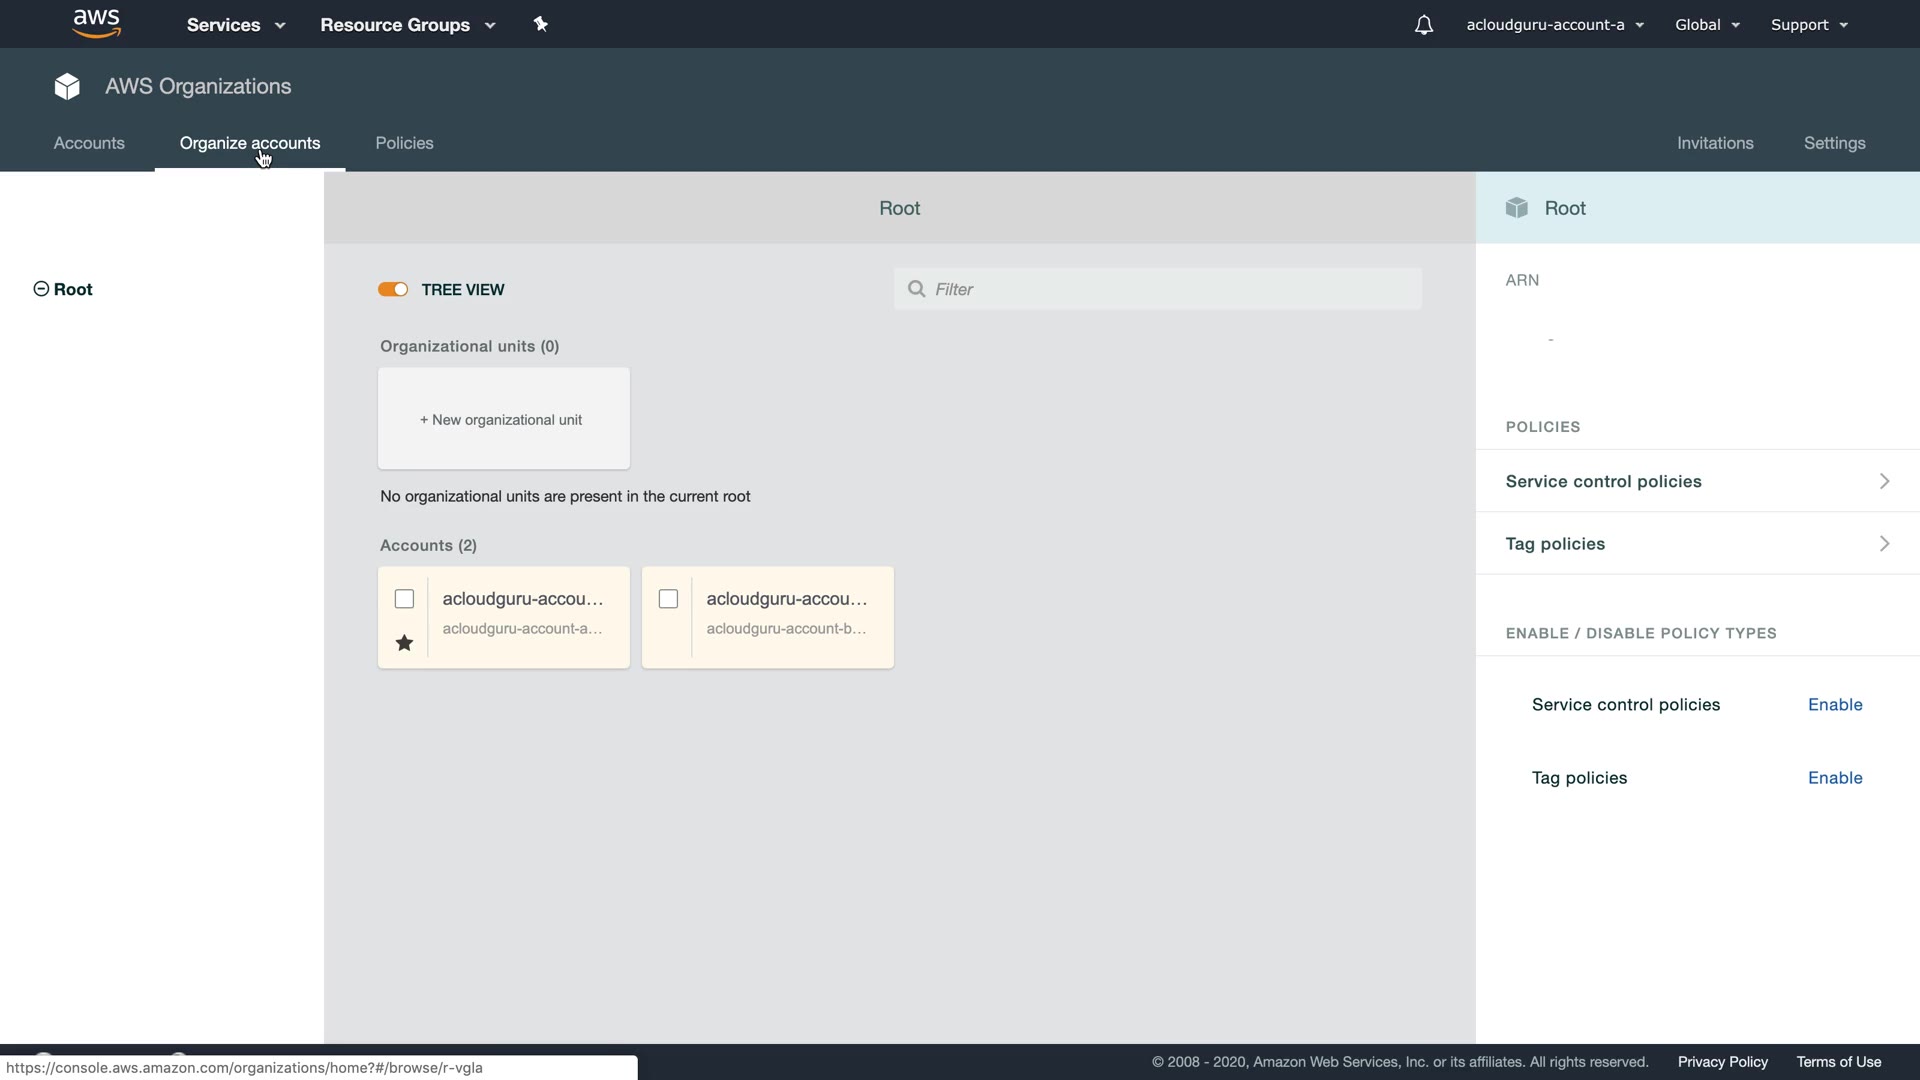Open the notifications bell

coord(1424,25)
